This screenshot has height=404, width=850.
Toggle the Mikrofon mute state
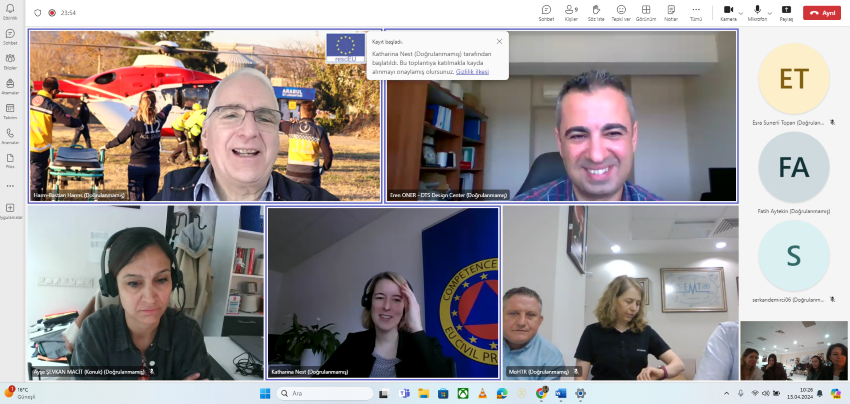coord(757,12)
